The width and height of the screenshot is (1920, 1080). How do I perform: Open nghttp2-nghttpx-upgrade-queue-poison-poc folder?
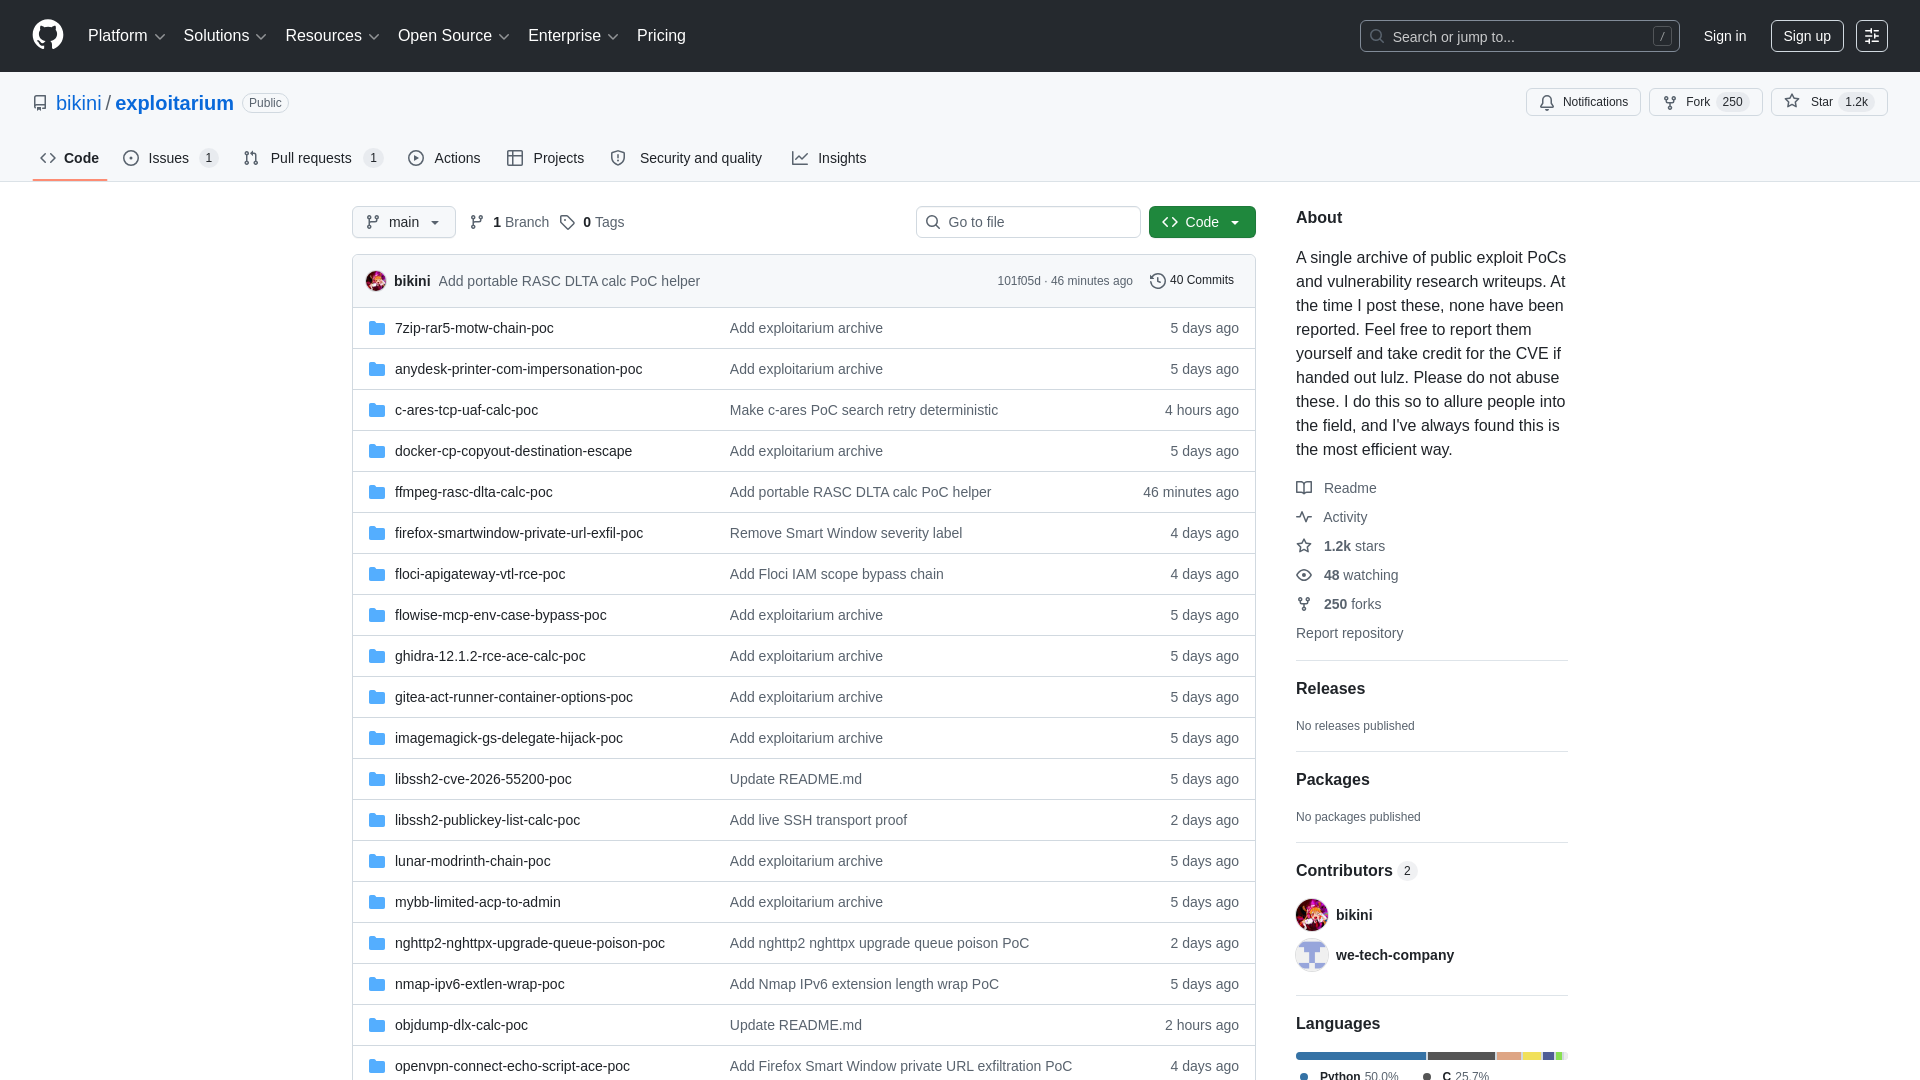pyautogui.click(x=530, y=943)
